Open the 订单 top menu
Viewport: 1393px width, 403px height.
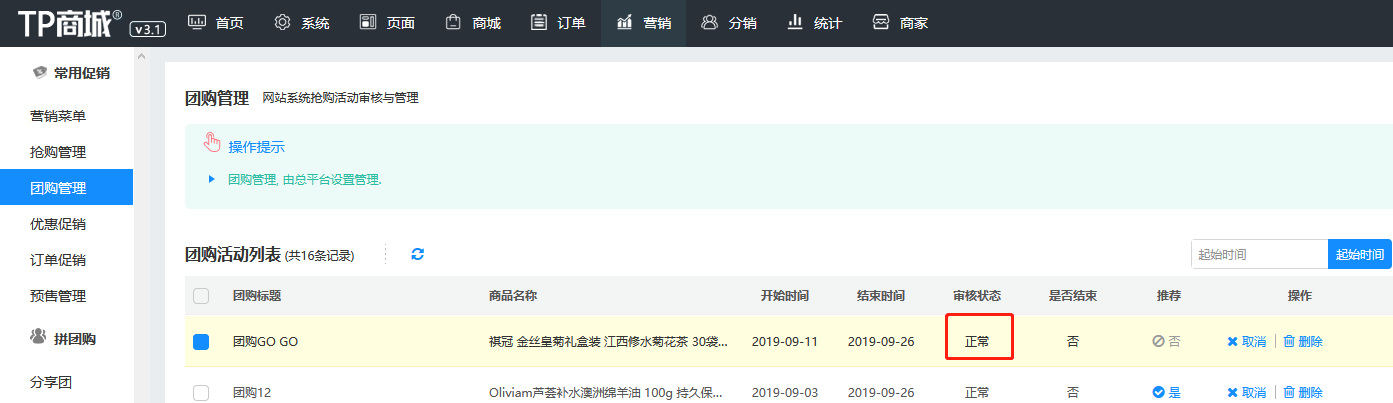tap(559, 22)
